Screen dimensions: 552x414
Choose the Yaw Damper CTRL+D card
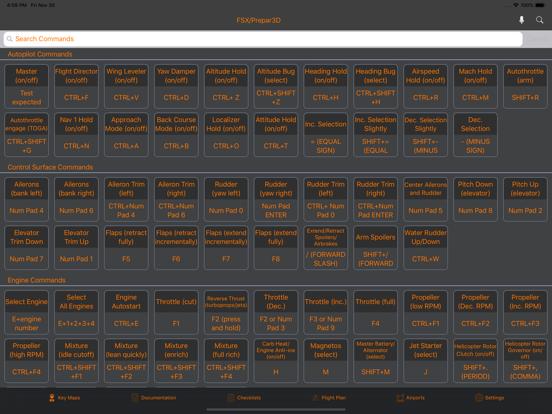tap(176, 86)
